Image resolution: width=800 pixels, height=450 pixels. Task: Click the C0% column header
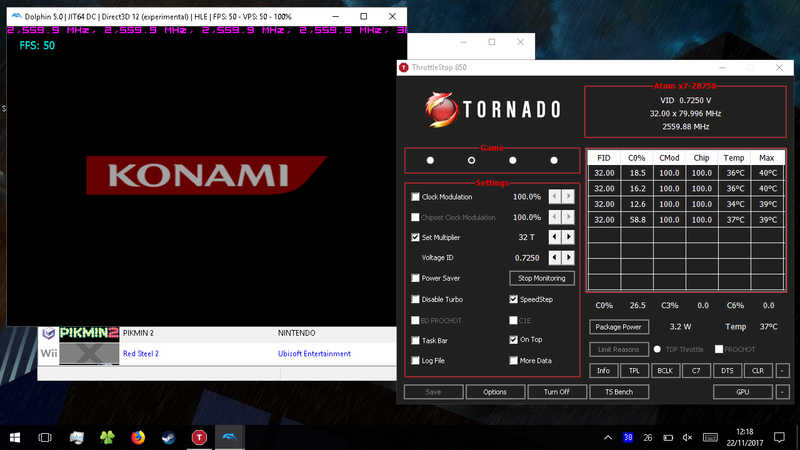click(x=636, y=158)
